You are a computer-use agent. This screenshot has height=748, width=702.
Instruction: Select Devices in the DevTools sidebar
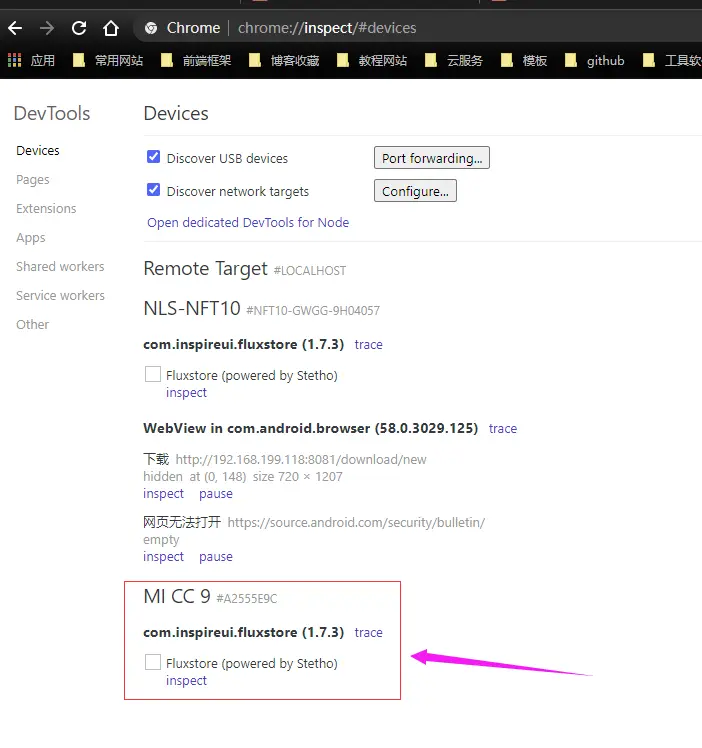point(38,151)
